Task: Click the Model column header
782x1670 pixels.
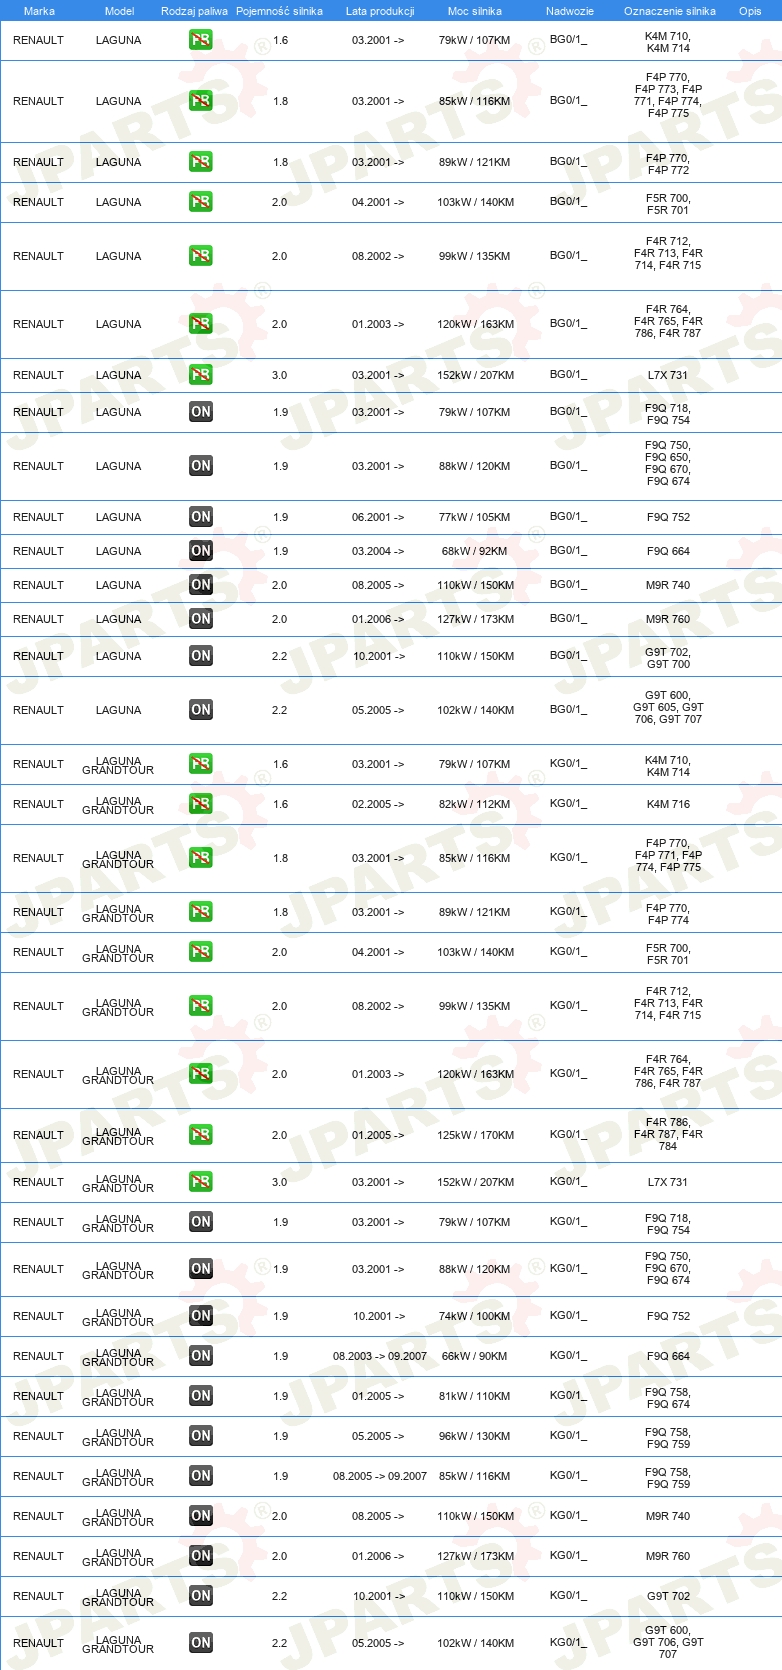Action: (x=119, y=11)
